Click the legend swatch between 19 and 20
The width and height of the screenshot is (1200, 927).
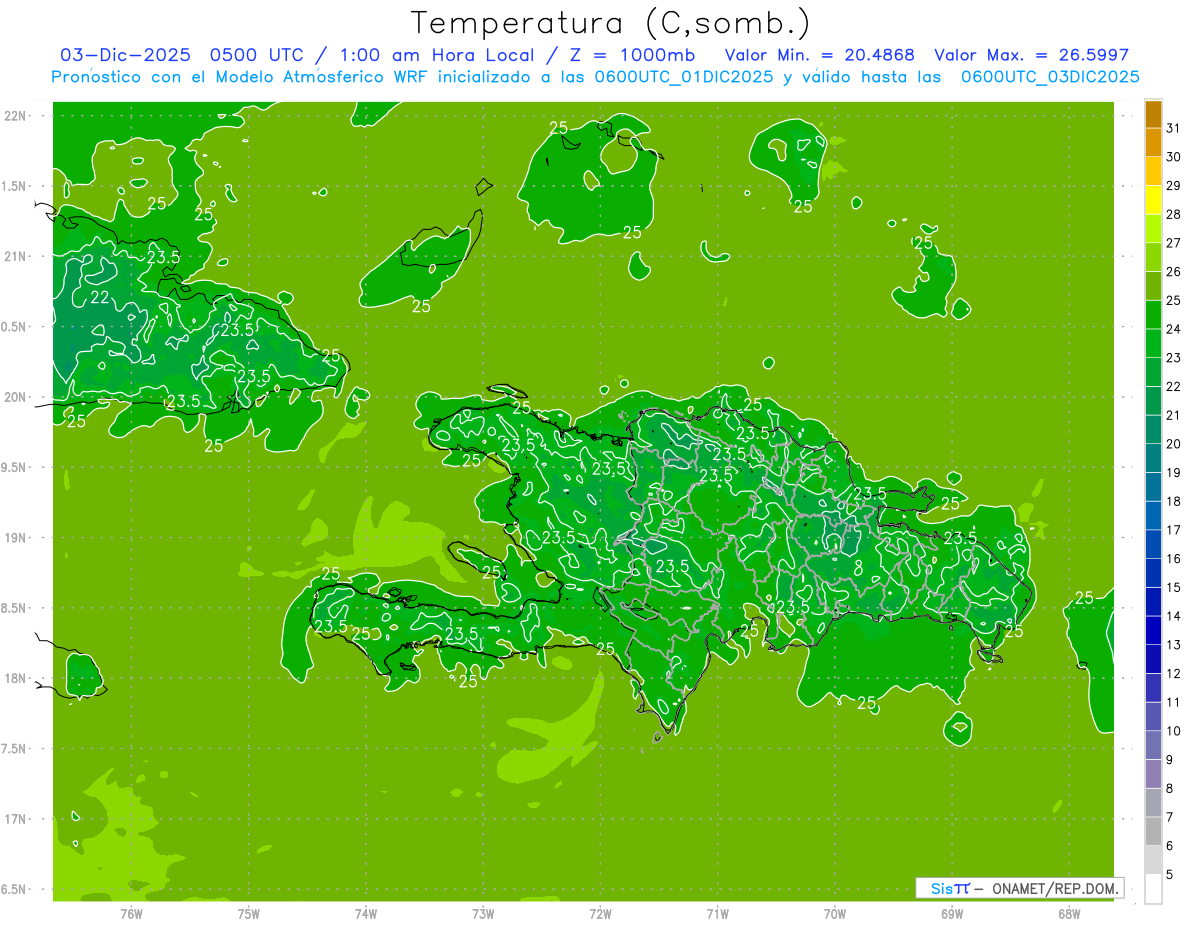pyautogui.click(x=1153, y=458)
